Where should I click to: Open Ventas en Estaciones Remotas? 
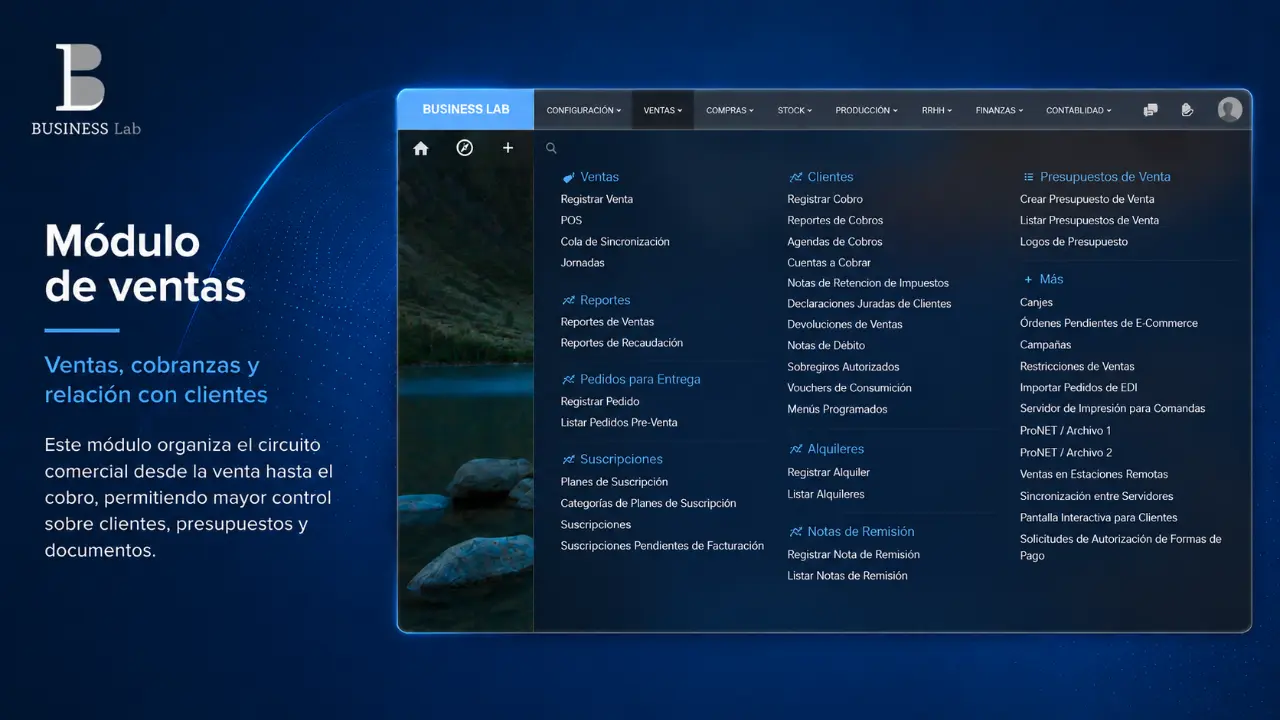[x=1094, y=474]
